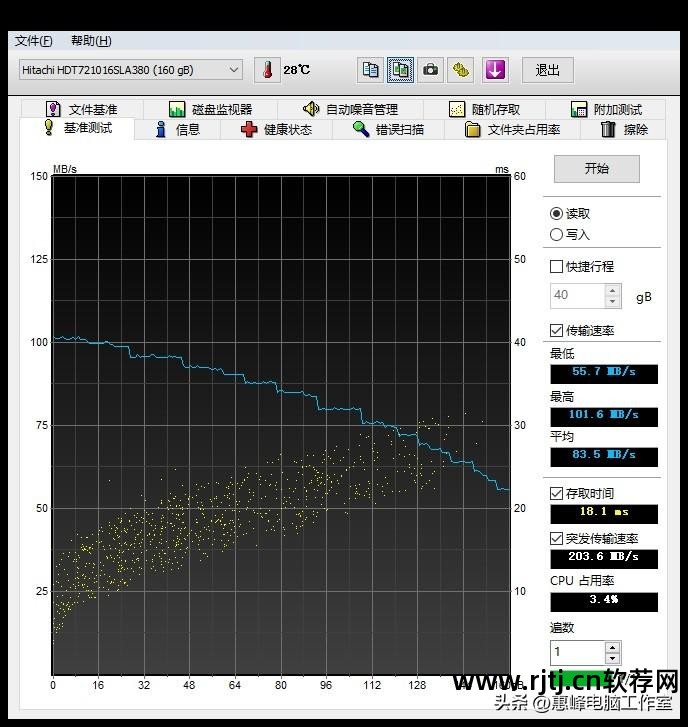Click the camera save screenshot icon
Image resolution: width=688 pixels, height=727 pixels.
[x=430, y=70]
